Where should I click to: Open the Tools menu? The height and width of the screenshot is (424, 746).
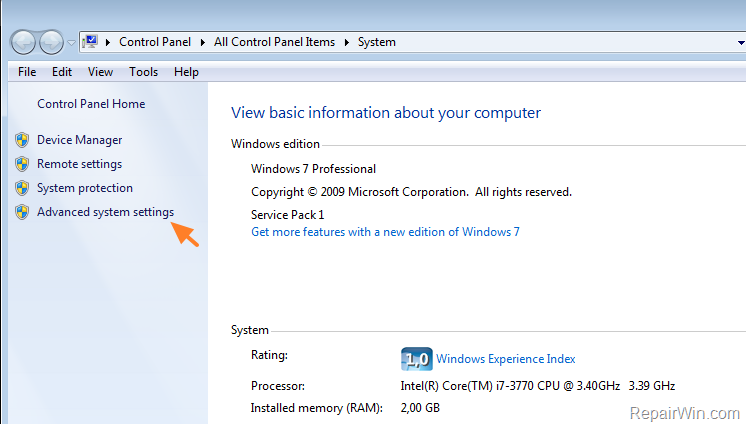coord(143,72)
